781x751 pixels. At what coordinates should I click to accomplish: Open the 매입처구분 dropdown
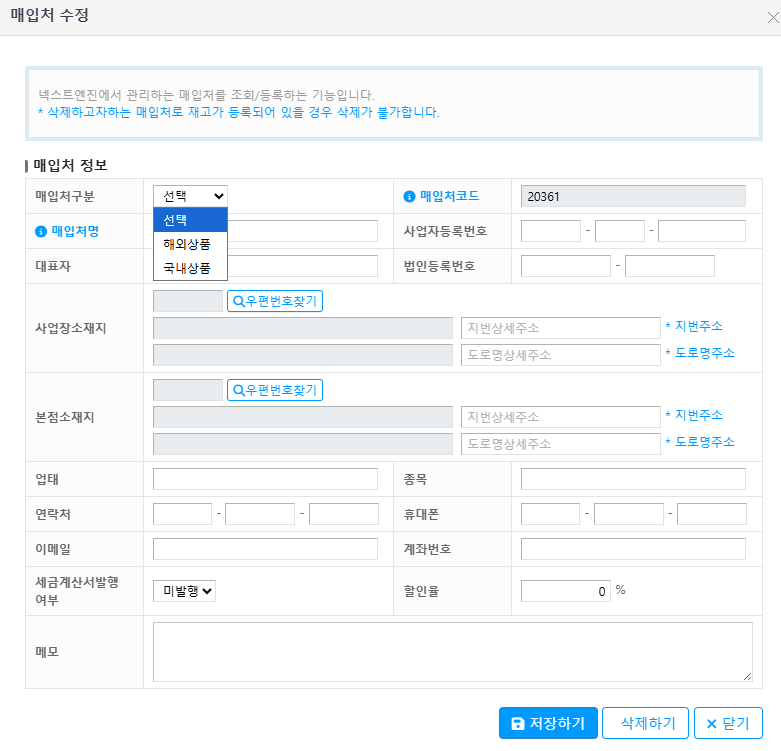click(190, 196)
